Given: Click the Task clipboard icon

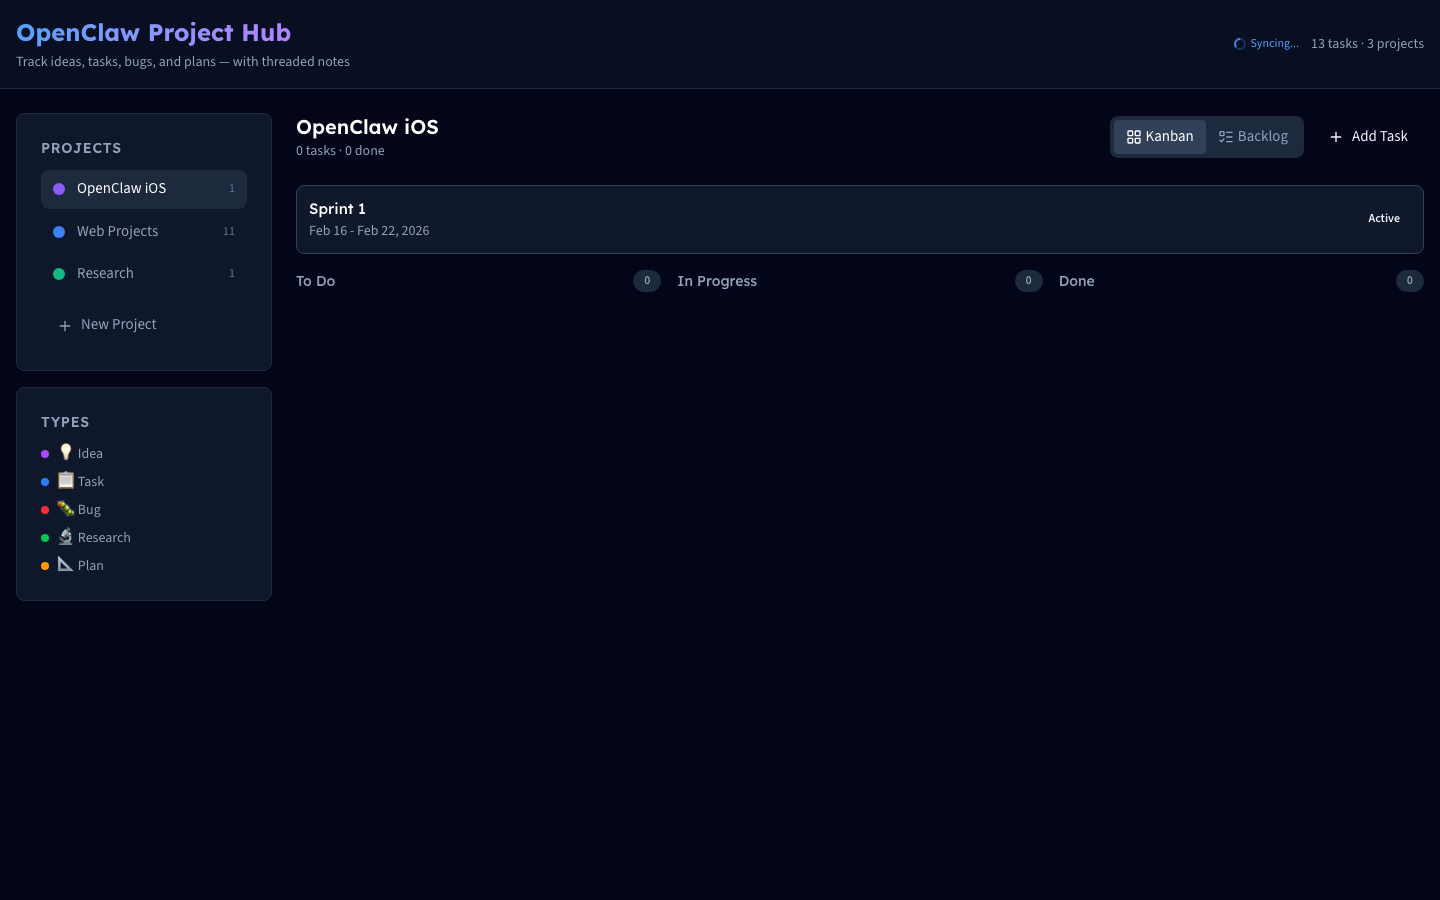Looking at the screenshot, I should [x=66, y=480].
